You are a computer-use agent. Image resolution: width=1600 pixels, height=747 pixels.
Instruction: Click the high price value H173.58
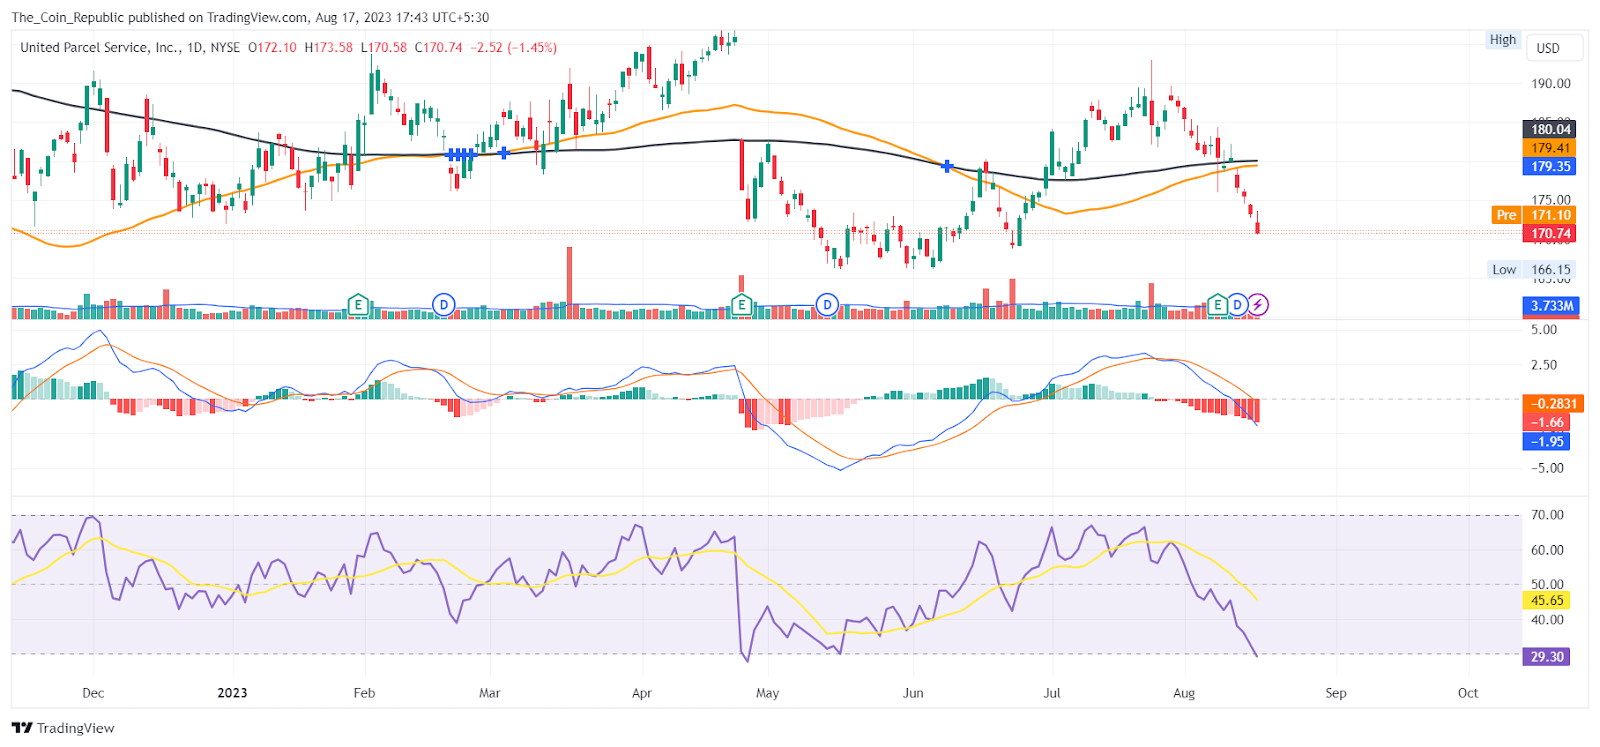tap(329, 47)
